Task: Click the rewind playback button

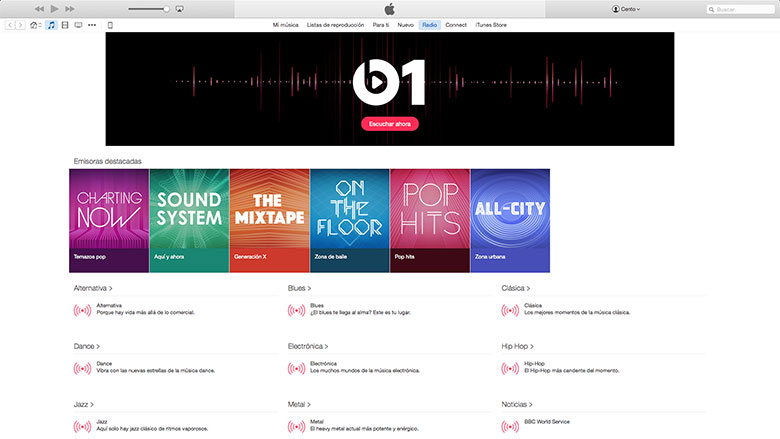Action: tap(39, 9)
